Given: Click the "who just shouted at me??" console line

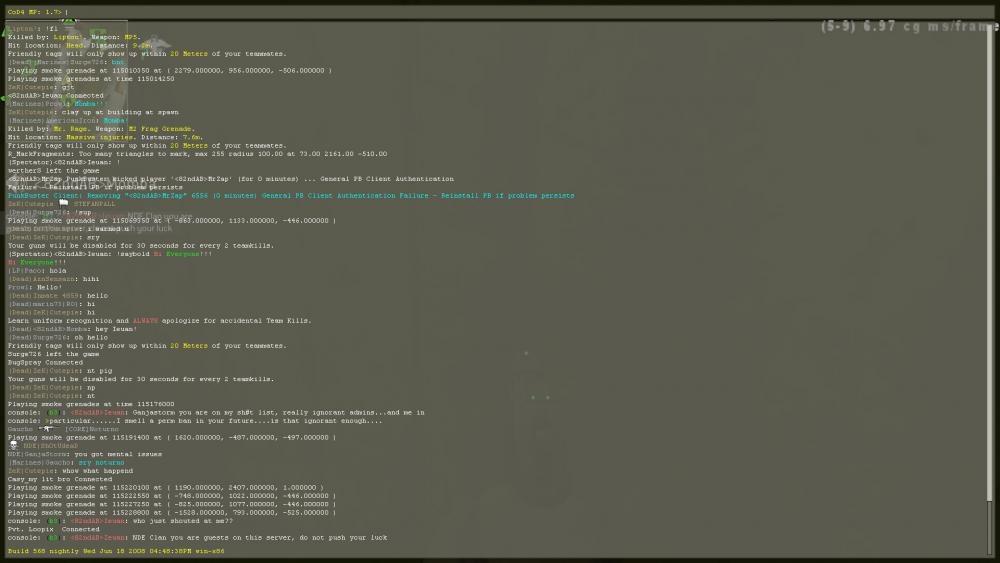Looking at the screenshot, I should pos(121,521).
